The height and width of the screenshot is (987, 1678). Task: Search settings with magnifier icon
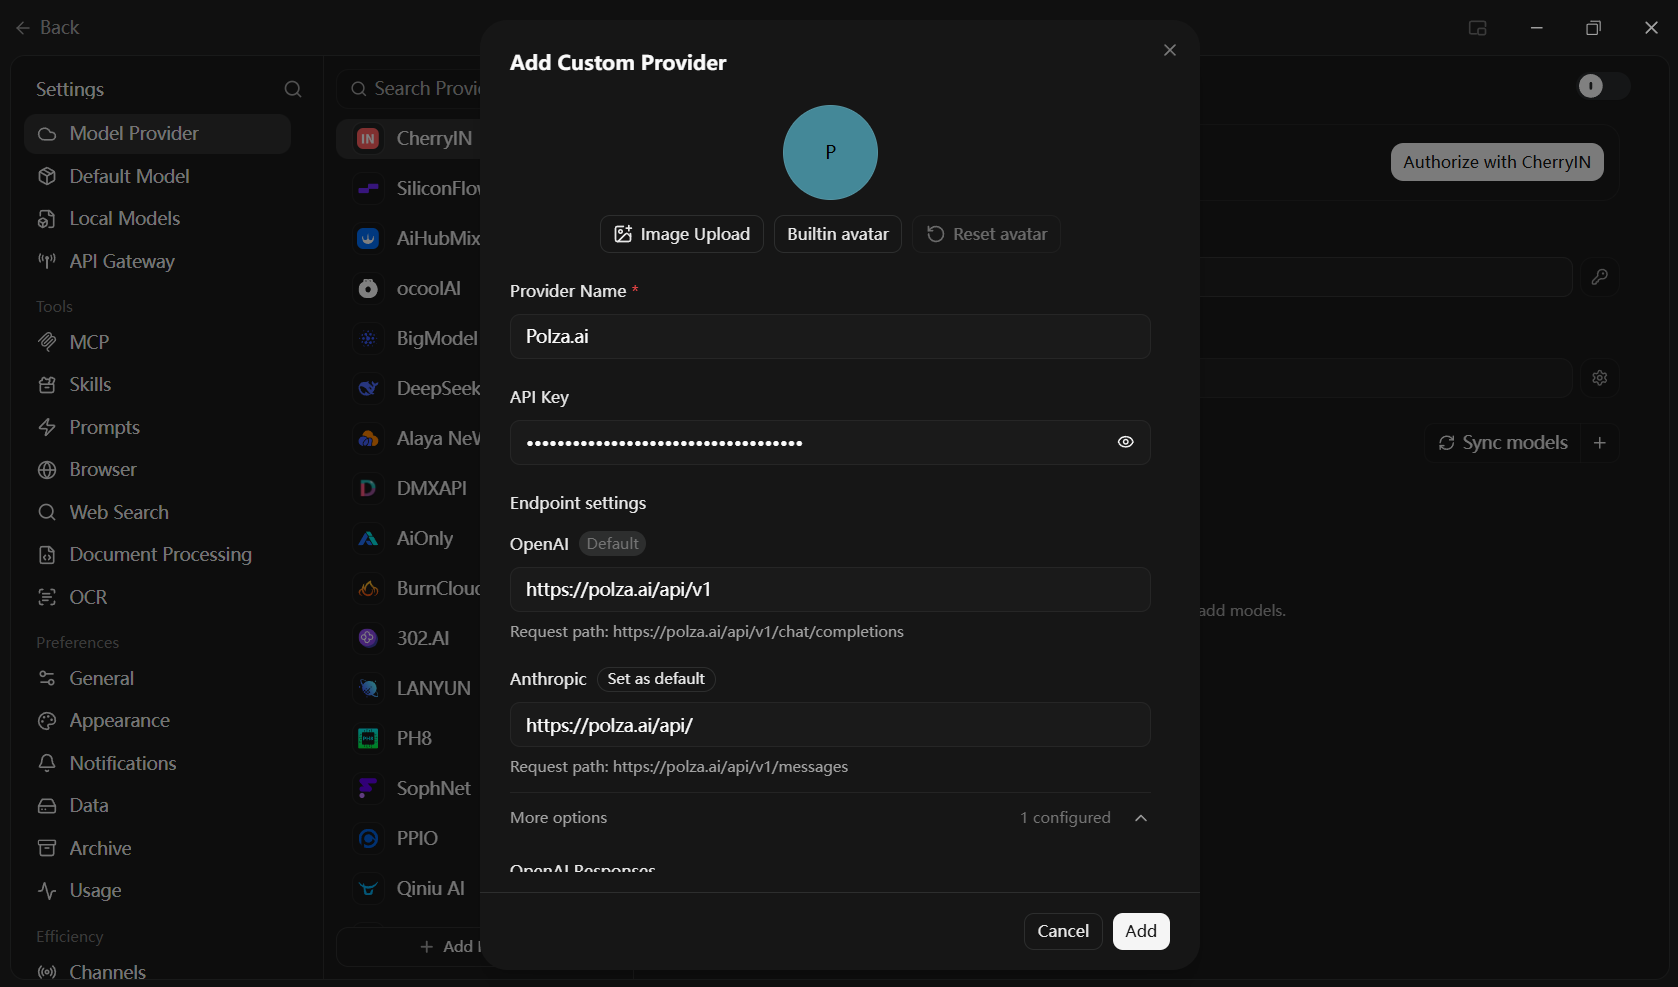[x=293, y=89]
